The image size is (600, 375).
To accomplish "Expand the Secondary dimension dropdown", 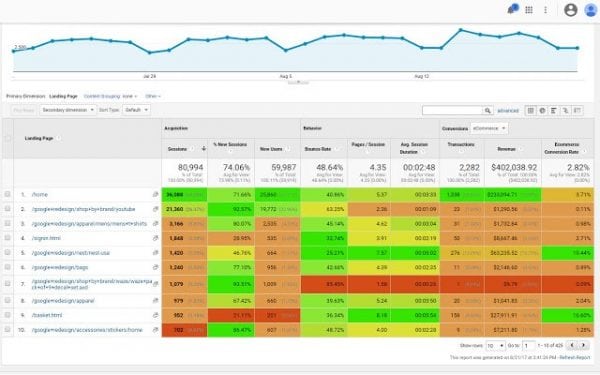I will coord(68,110).
